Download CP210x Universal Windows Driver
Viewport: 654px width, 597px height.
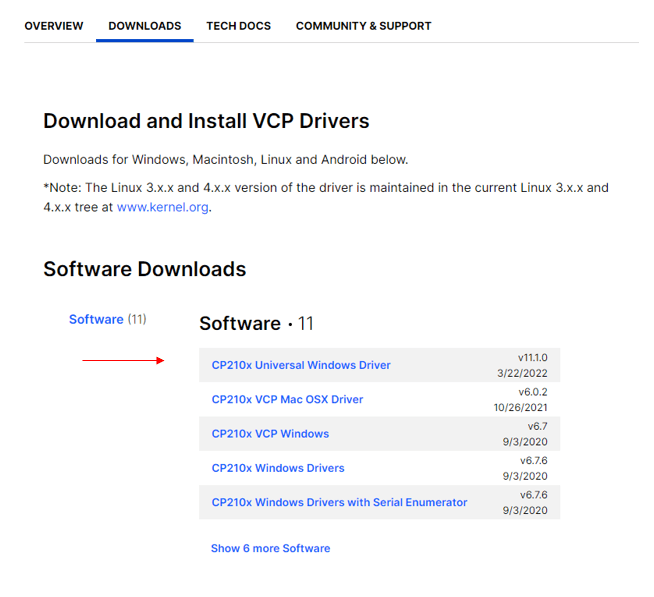click(x=301, y=366)
